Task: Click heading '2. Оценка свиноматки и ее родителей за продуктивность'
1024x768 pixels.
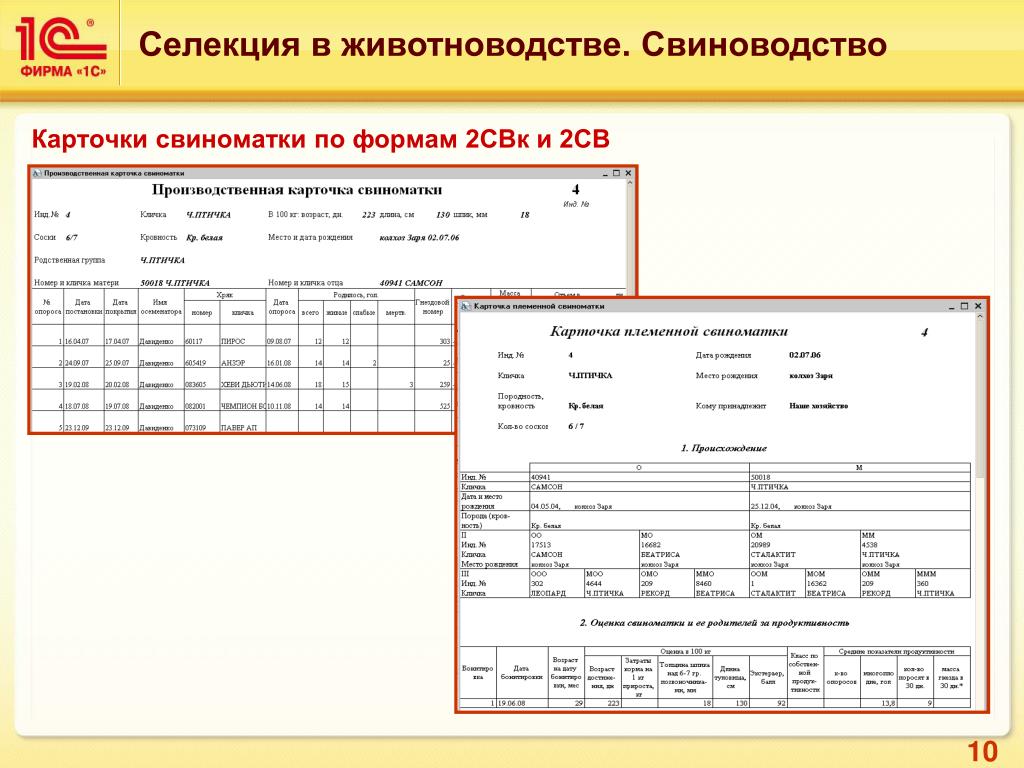Action: (x=714, y=623)
